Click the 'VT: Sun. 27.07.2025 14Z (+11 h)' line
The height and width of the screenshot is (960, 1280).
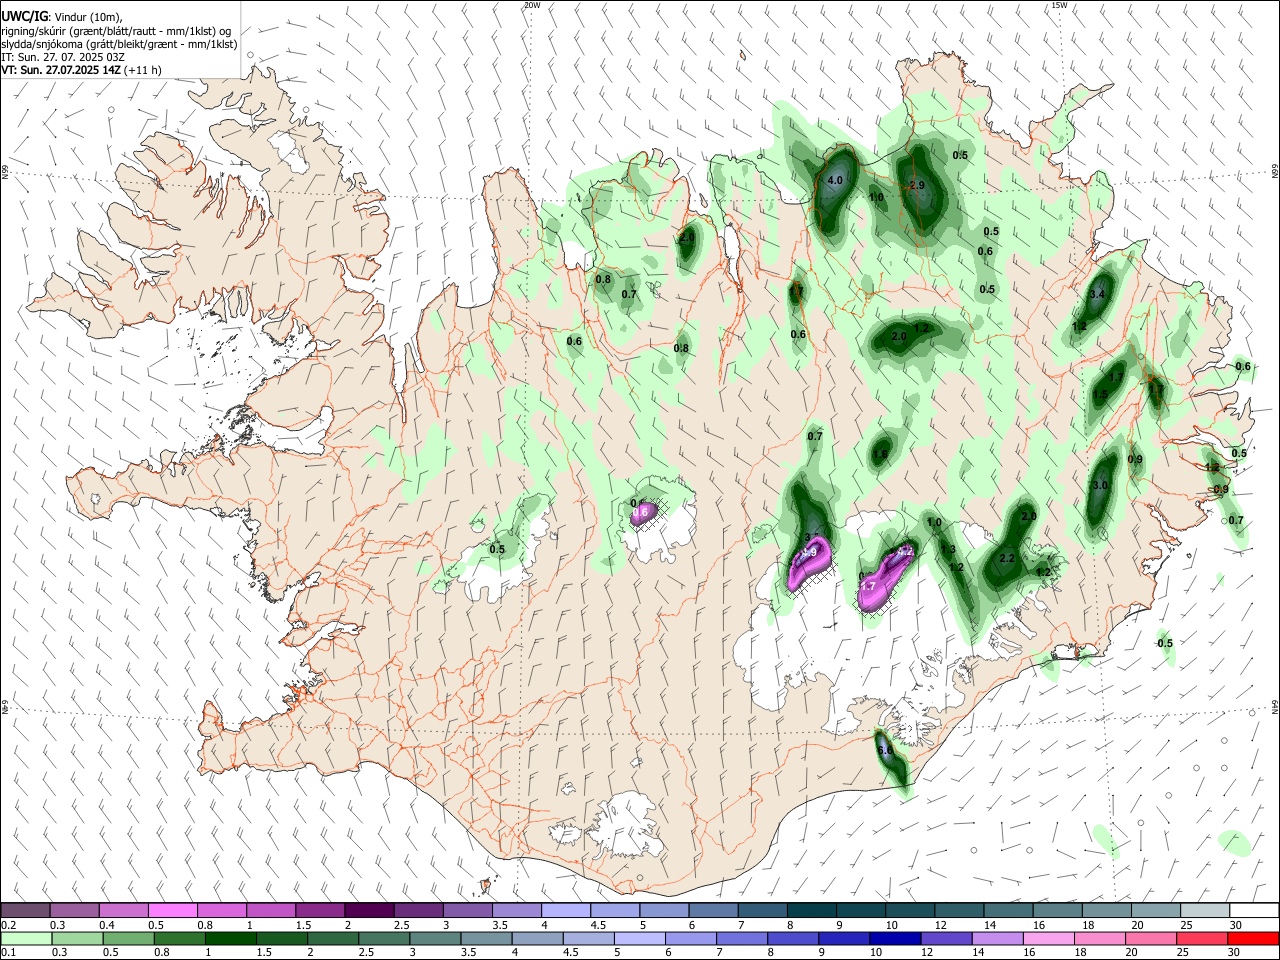[x=81, y=70]
